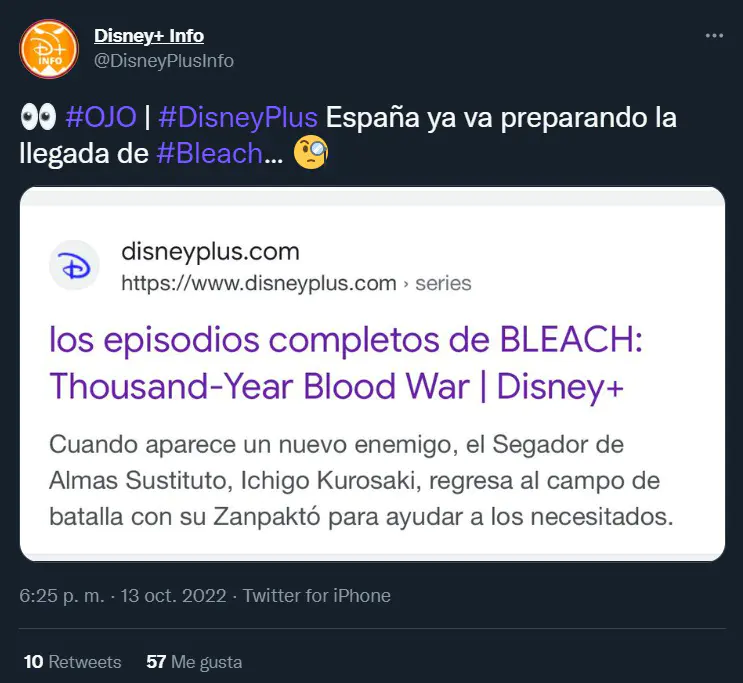Screen dimensions: 743x683
Task: Click the eyes emoji in the tweet
Action: coord(38,117)
